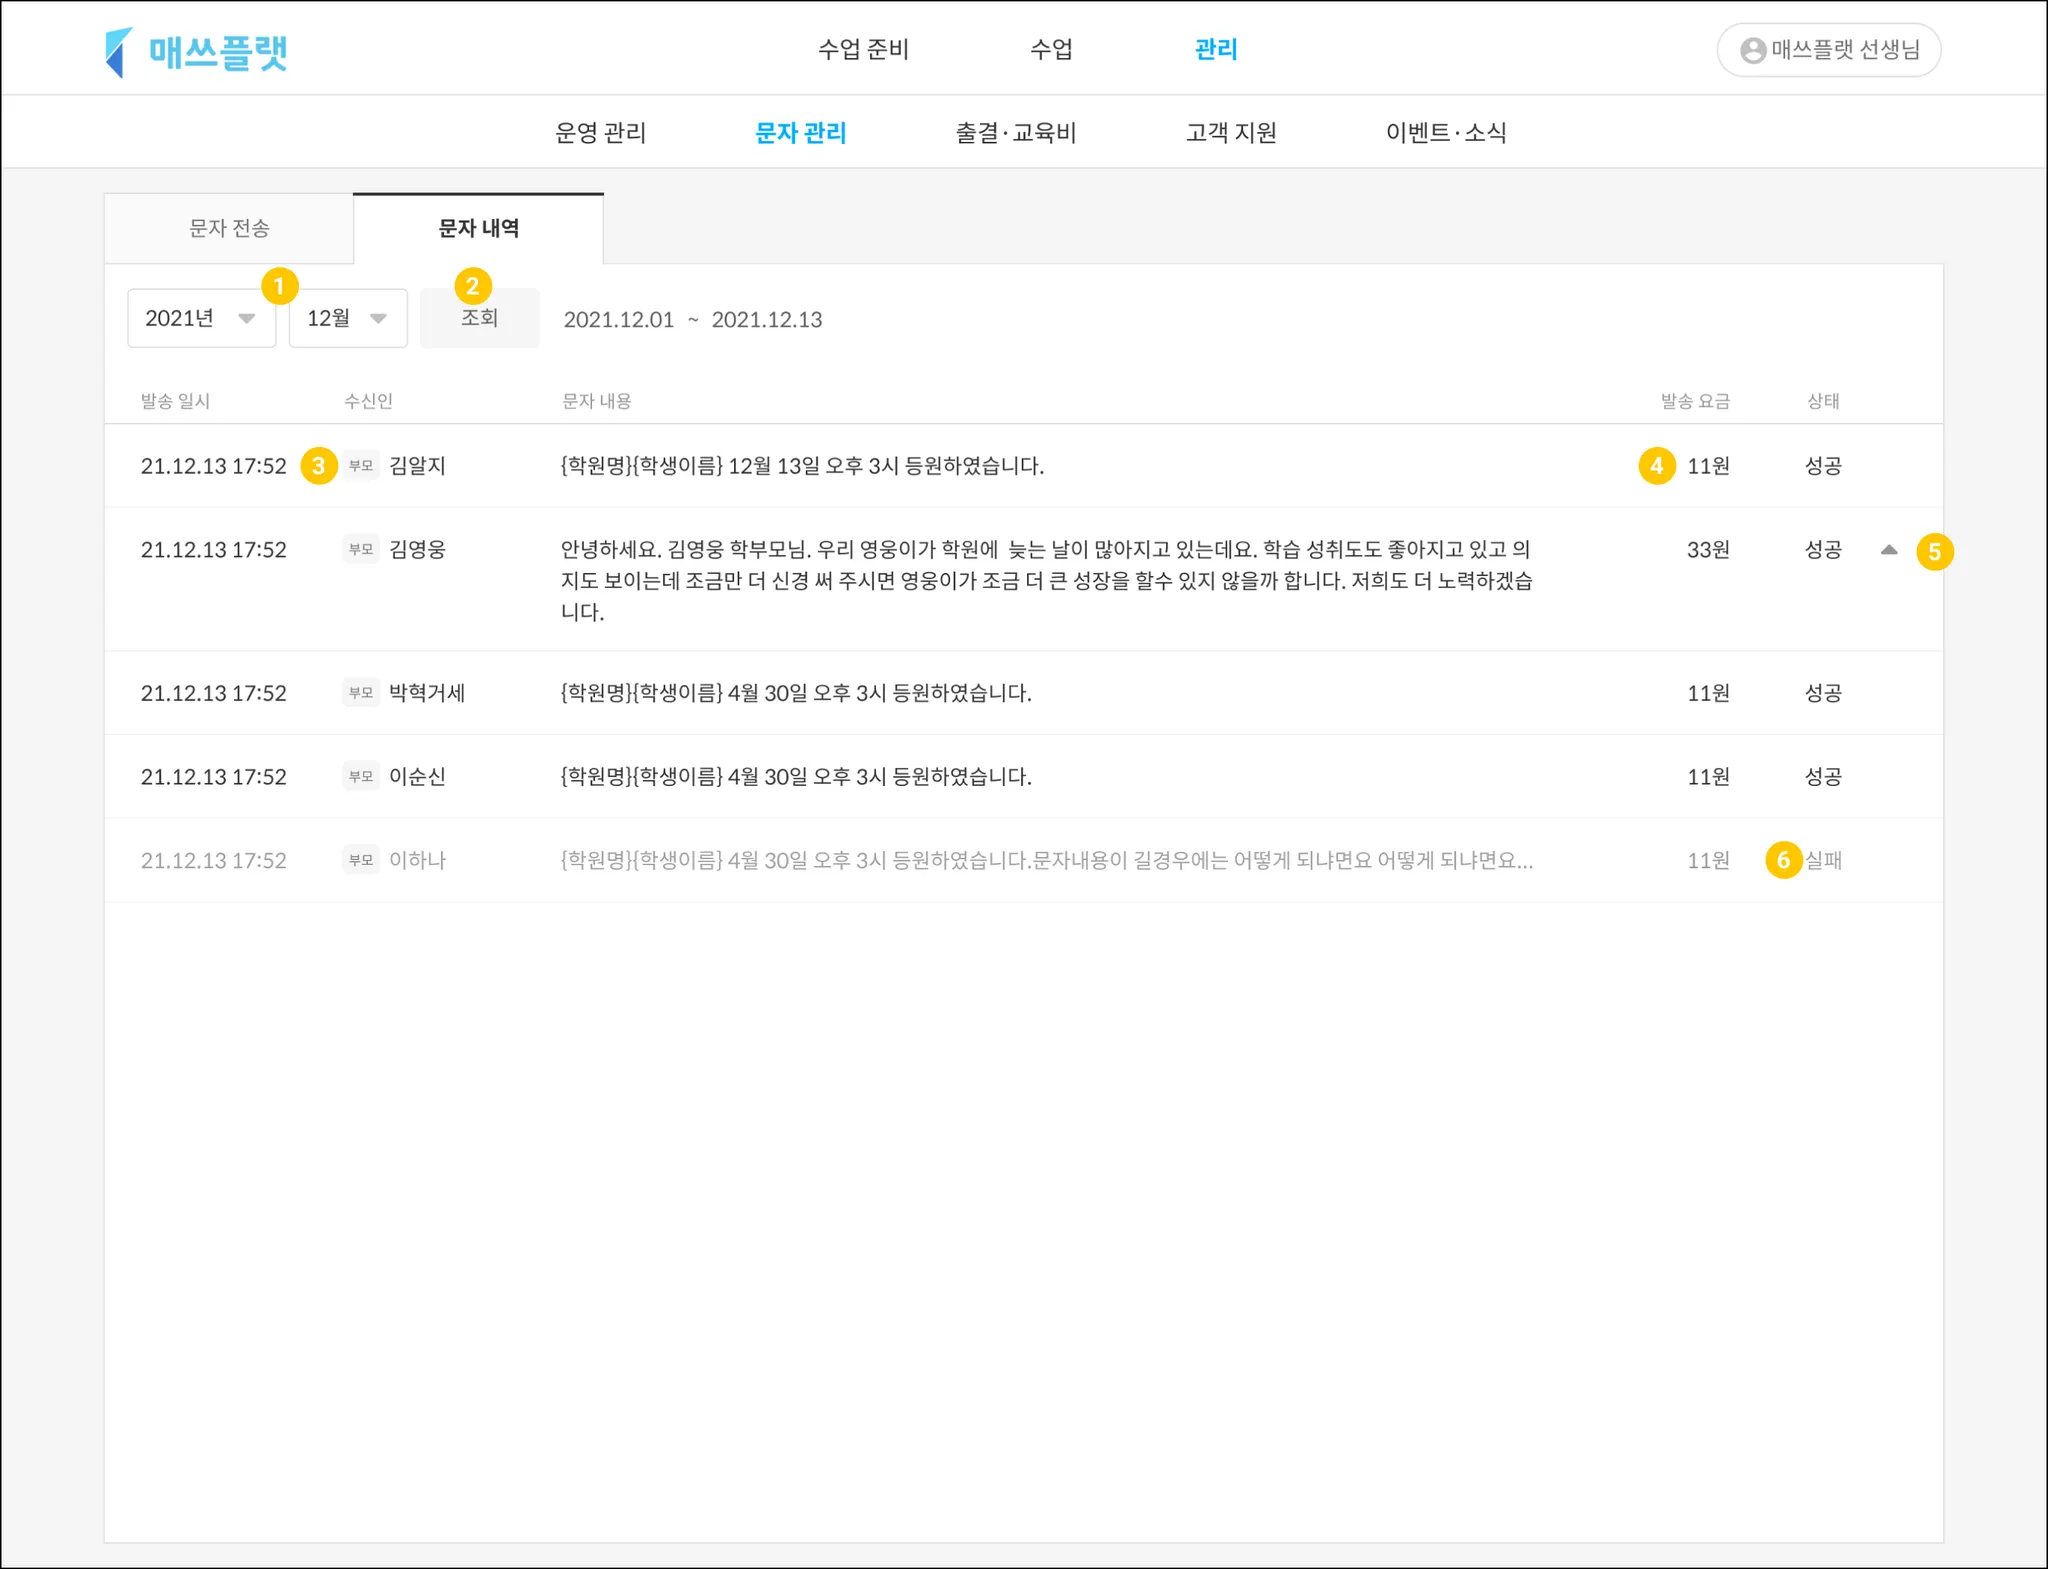This screenshot has height=1569, width=2048.
Task: Navigate to 이벤트·소식 section
Action: pos(1445,133)
